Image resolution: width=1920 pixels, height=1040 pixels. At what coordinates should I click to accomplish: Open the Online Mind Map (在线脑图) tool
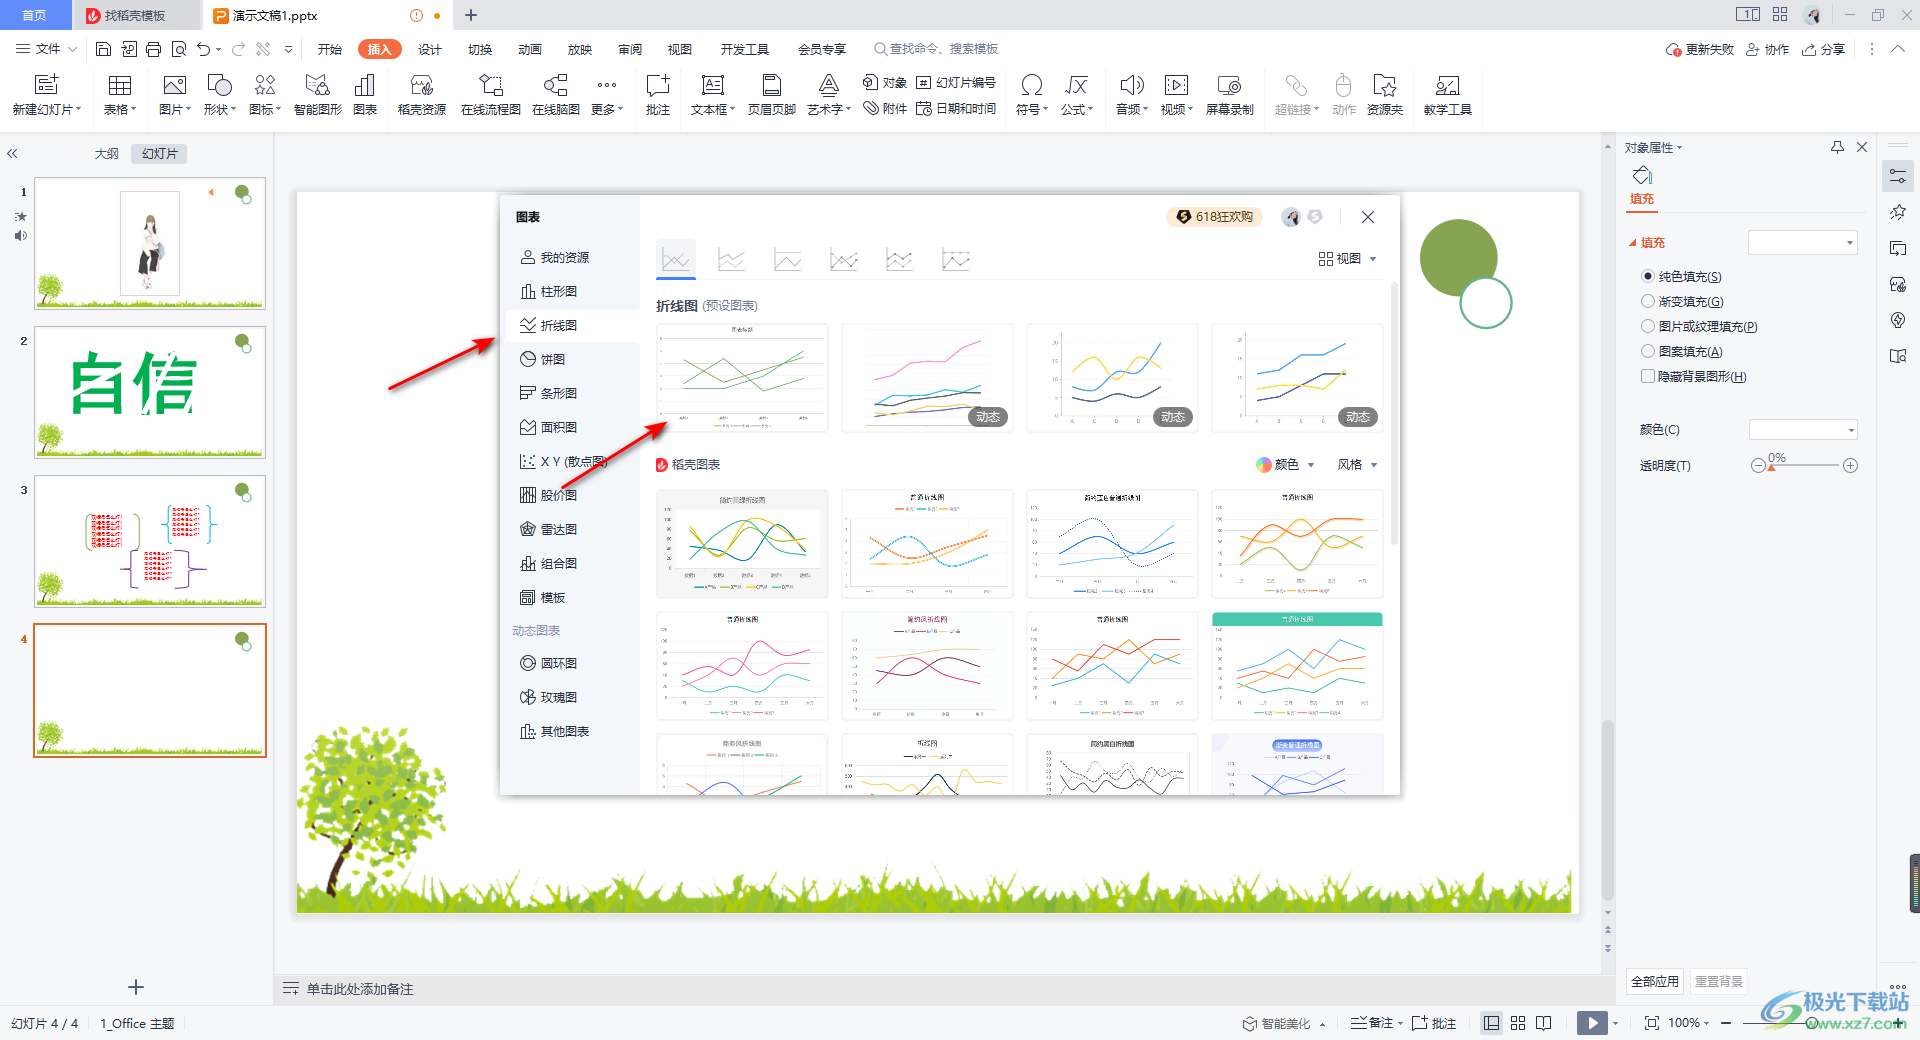coord(556,95)
